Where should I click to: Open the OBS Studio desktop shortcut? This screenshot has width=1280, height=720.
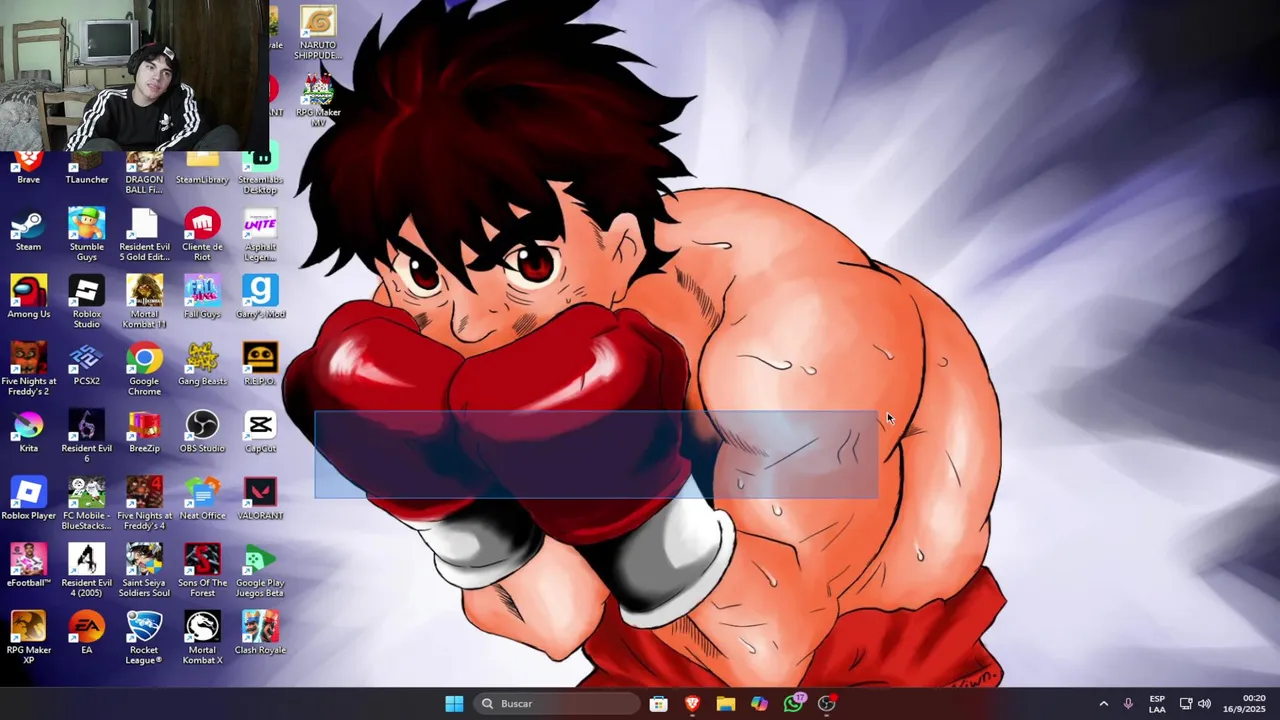pos(202,431)
